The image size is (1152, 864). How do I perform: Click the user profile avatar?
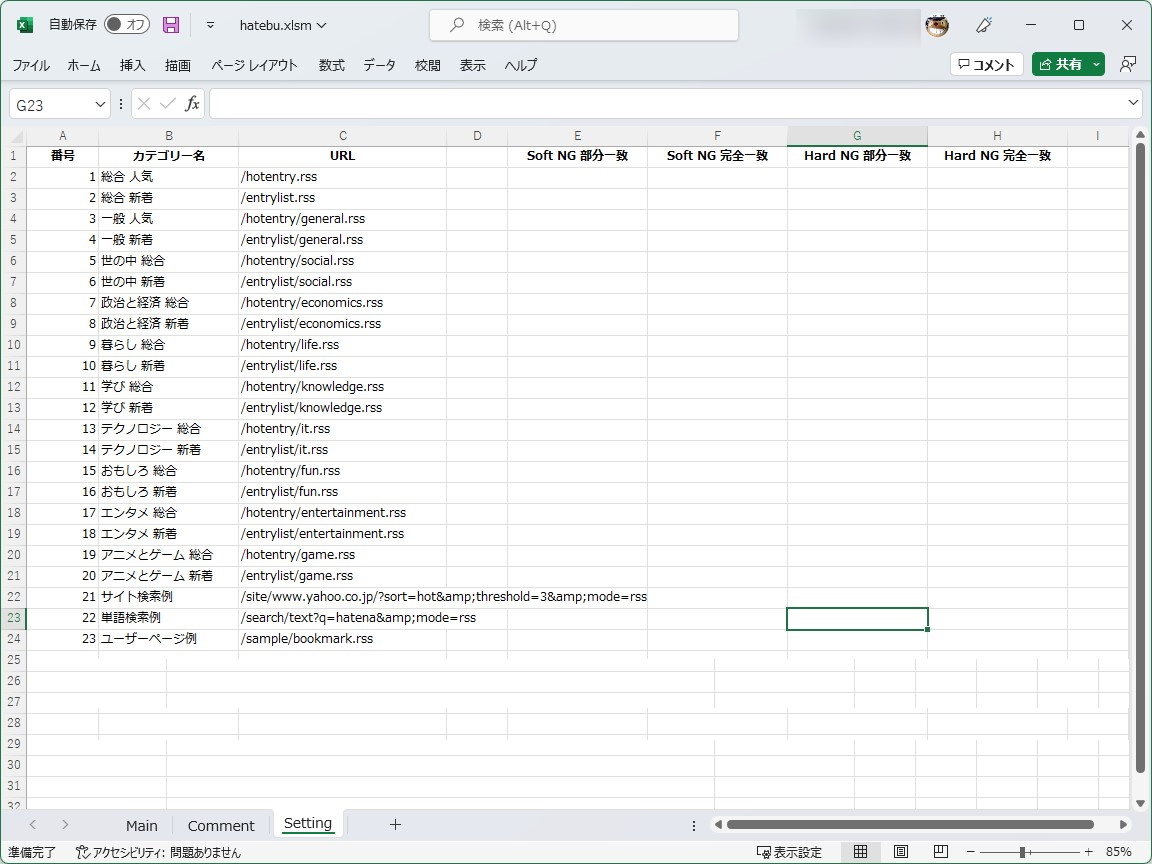[x=937, y=25]
